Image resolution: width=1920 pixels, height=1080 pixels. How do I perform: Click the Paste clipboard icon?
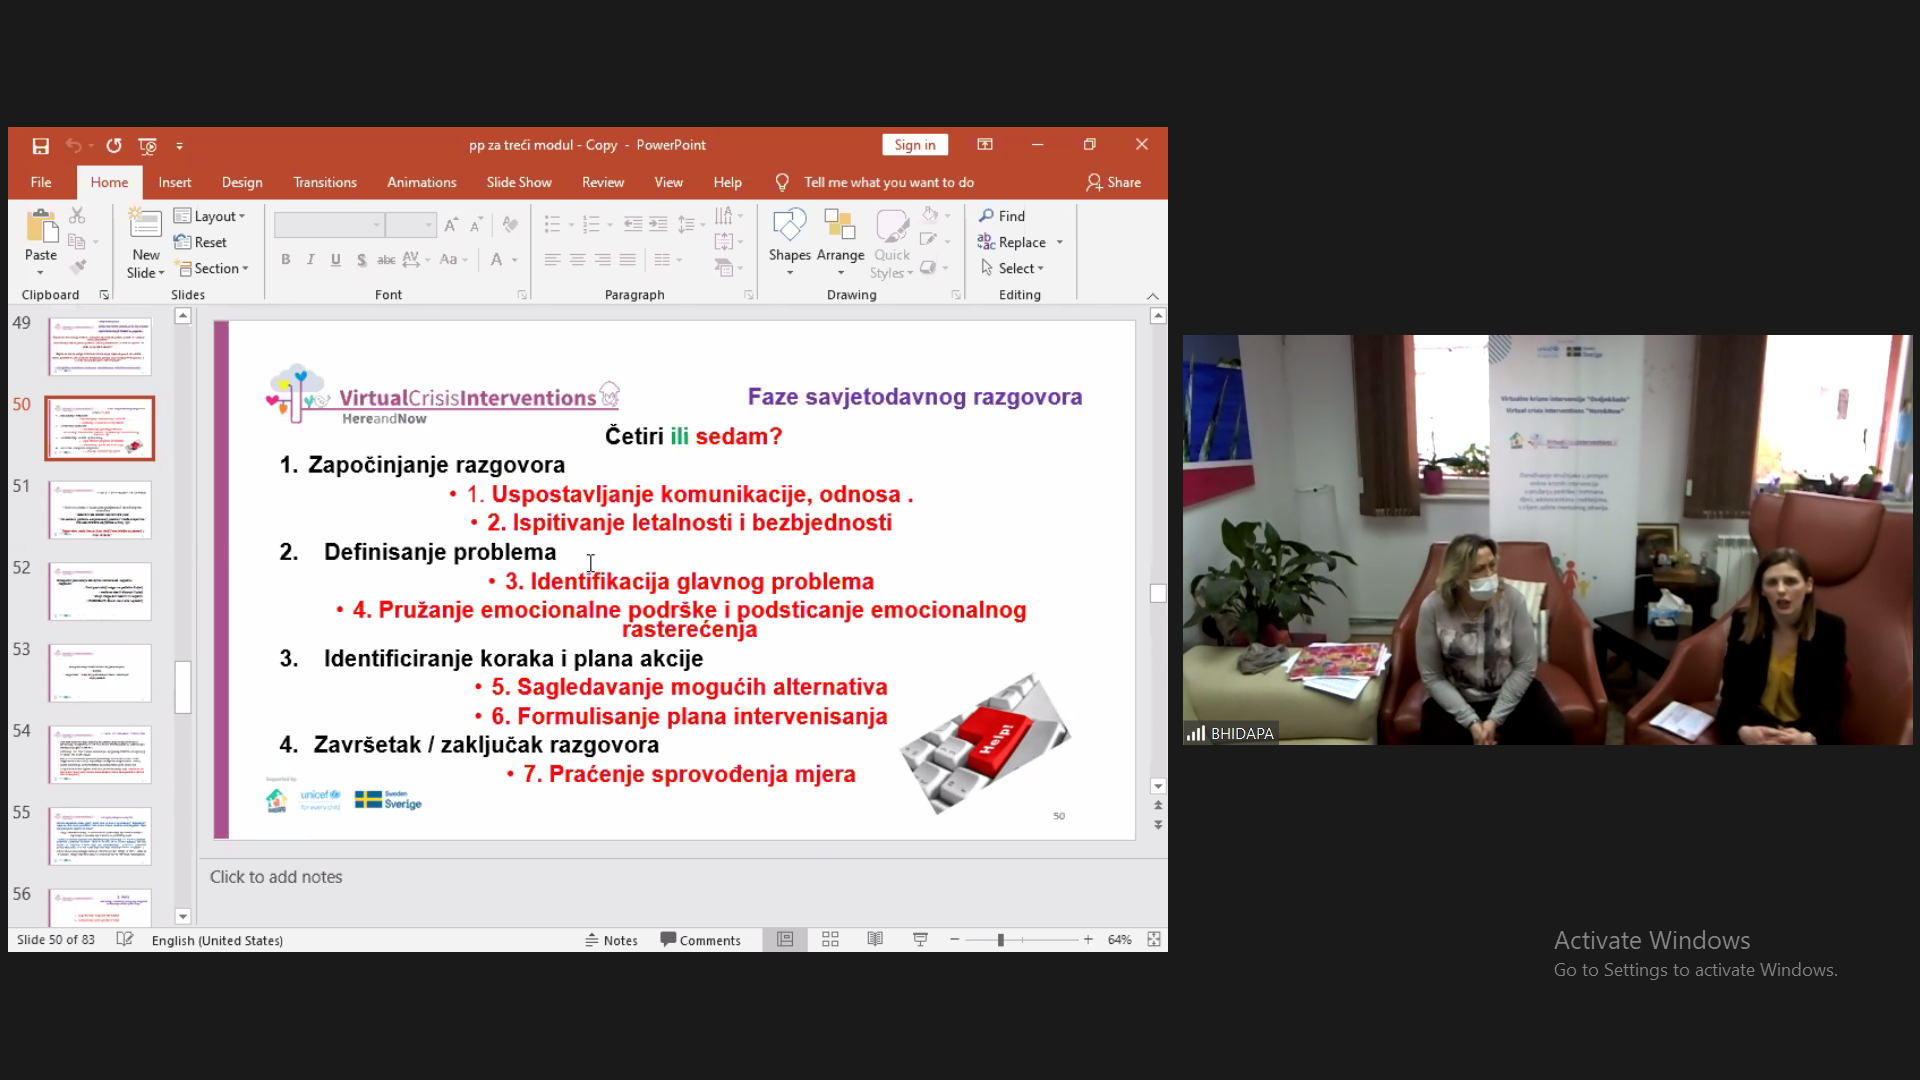click(x=41, y=229)
